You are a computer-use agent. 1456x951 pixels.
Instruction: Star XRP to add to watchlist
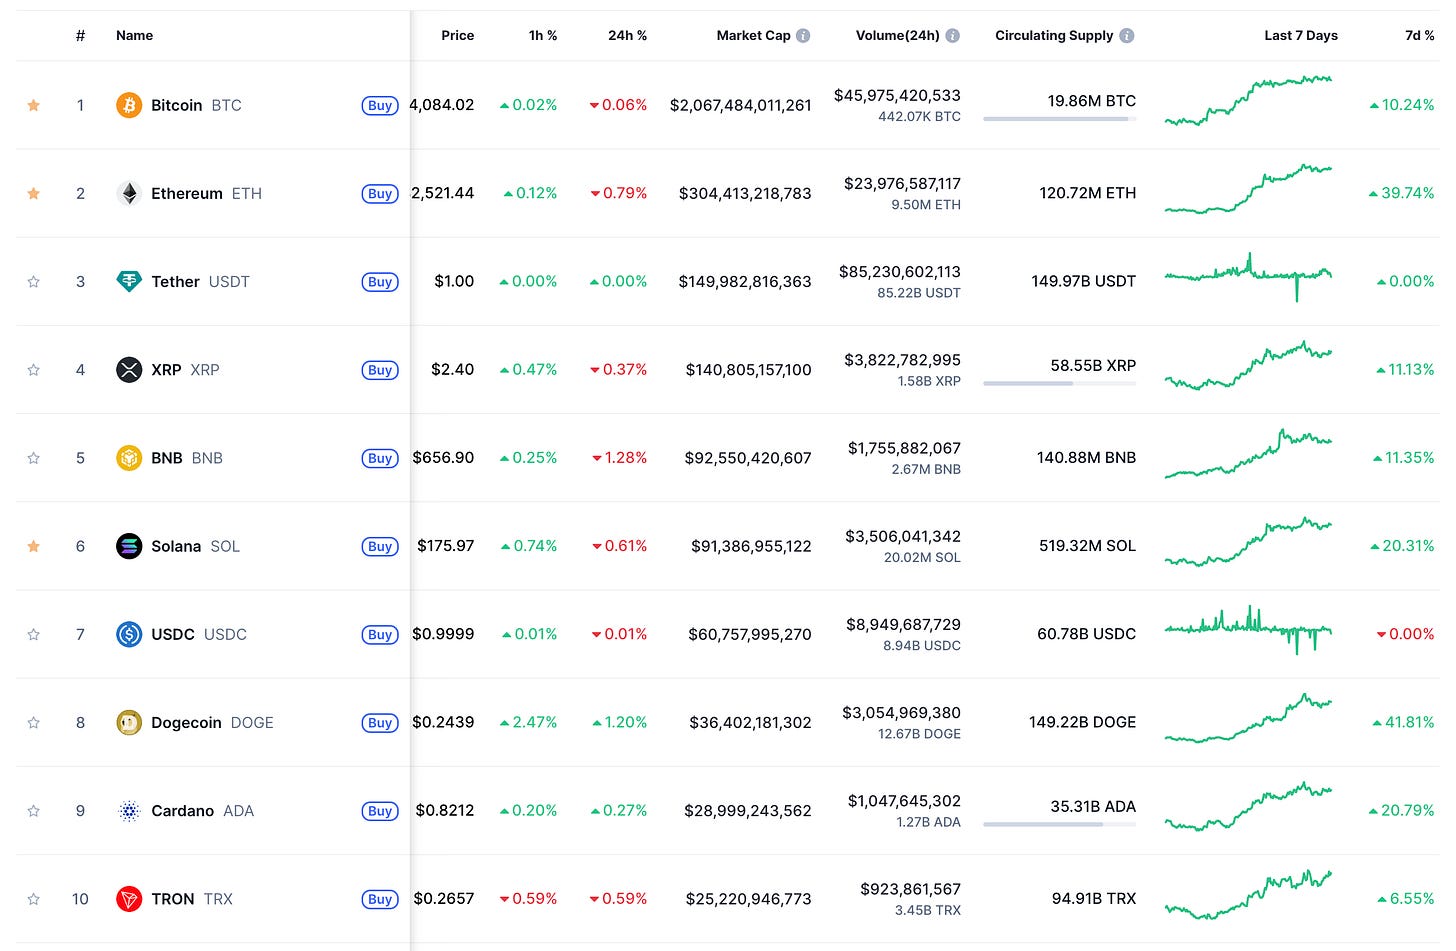pos(33,370)
